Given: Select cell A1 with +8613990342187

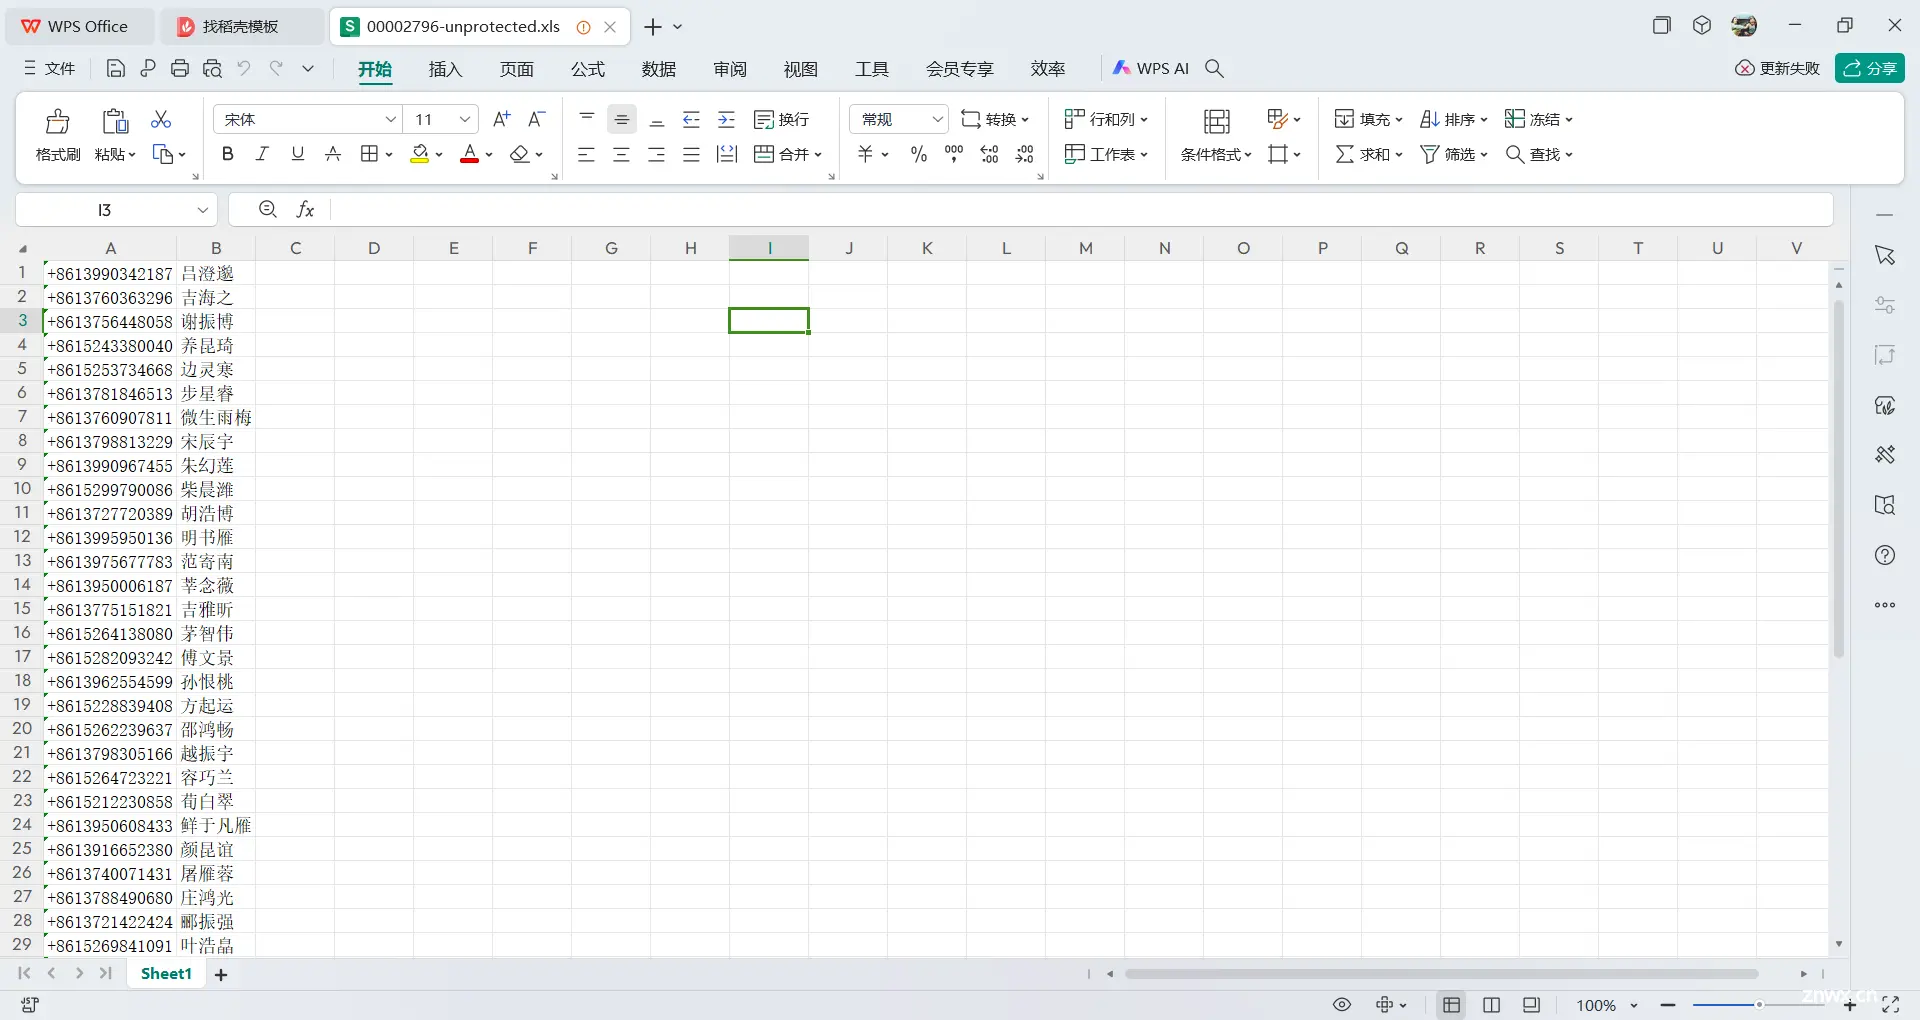Looking at the screenshot, I should point(110,273).
